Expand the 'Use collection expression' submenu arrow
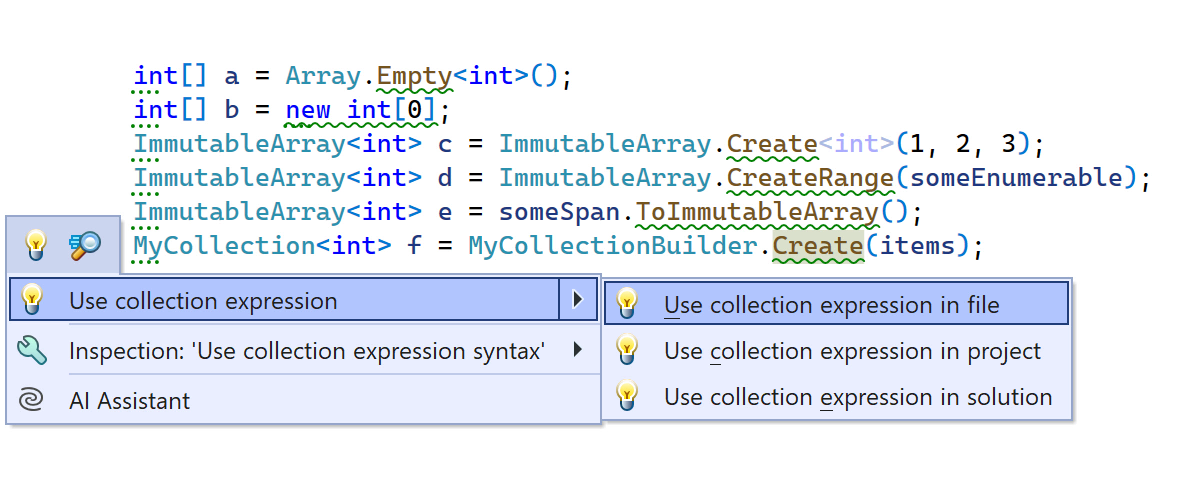Screen dimensions: 1200x500 point(577,300)
